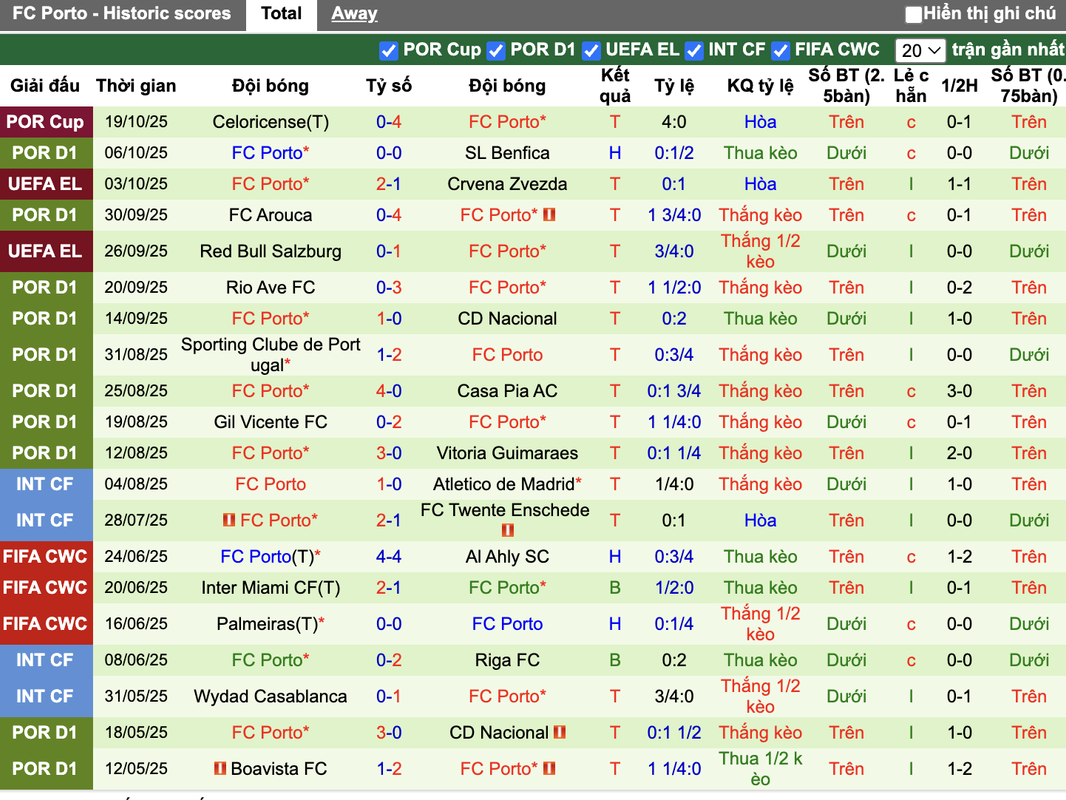Viewport: 1066px width, 800px height.
Task: Uncheck the POR Cup filter checkbox
Action: point(388,50)
